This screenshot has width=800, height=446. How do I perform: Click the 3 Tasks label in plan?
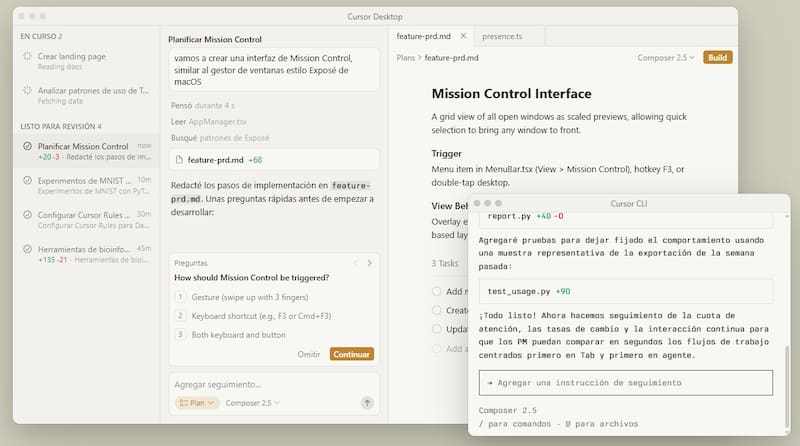click(x=445, y=263)
